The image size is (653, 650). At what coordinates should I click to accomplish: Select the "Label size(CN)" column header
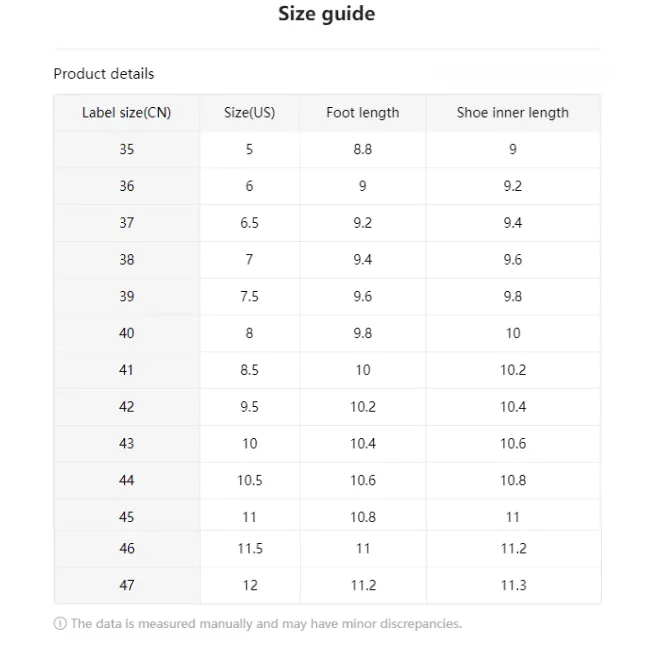(126, 113)
